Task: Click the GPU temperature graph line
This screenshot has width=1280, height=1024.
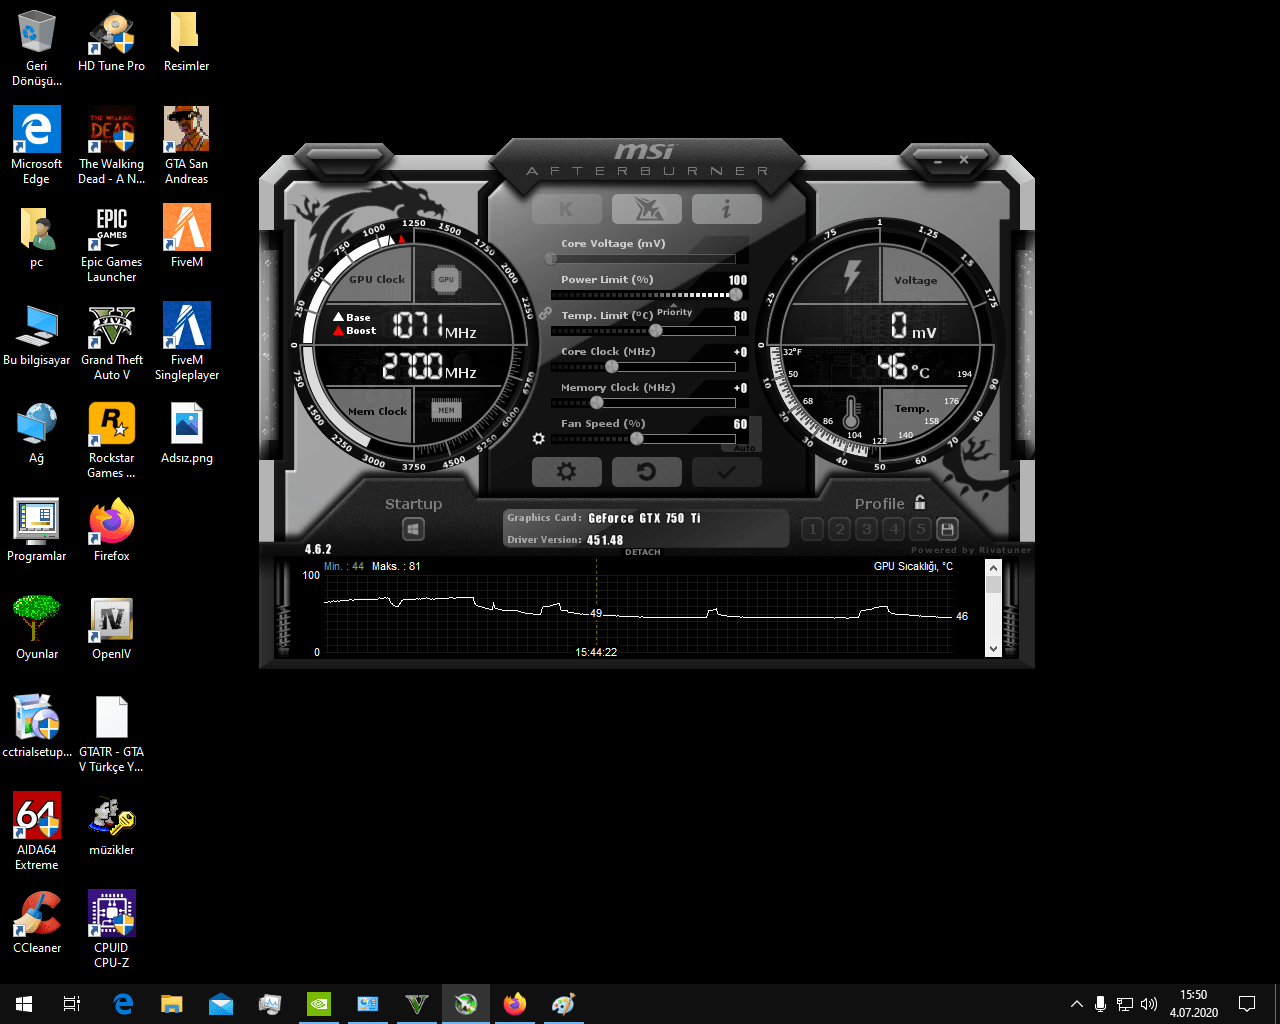Action: point(638,607)
